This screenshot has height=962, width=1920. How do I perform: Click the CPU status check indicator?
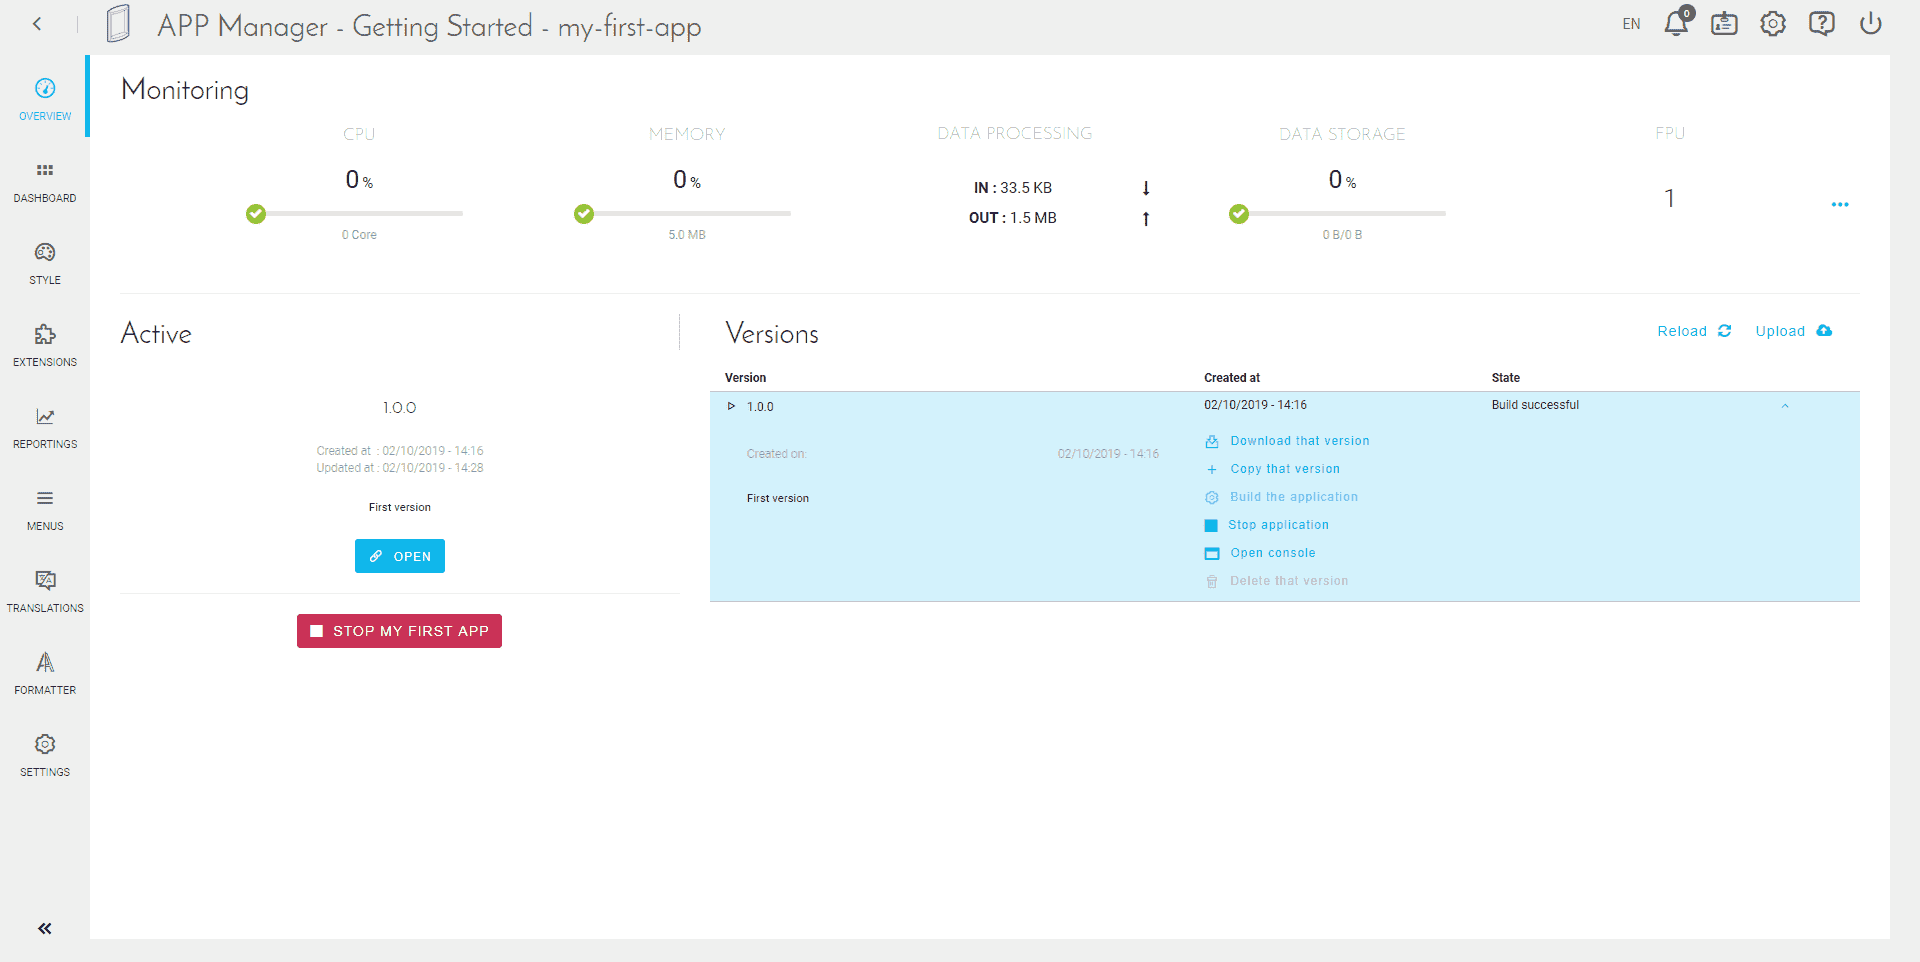point(256,213)
